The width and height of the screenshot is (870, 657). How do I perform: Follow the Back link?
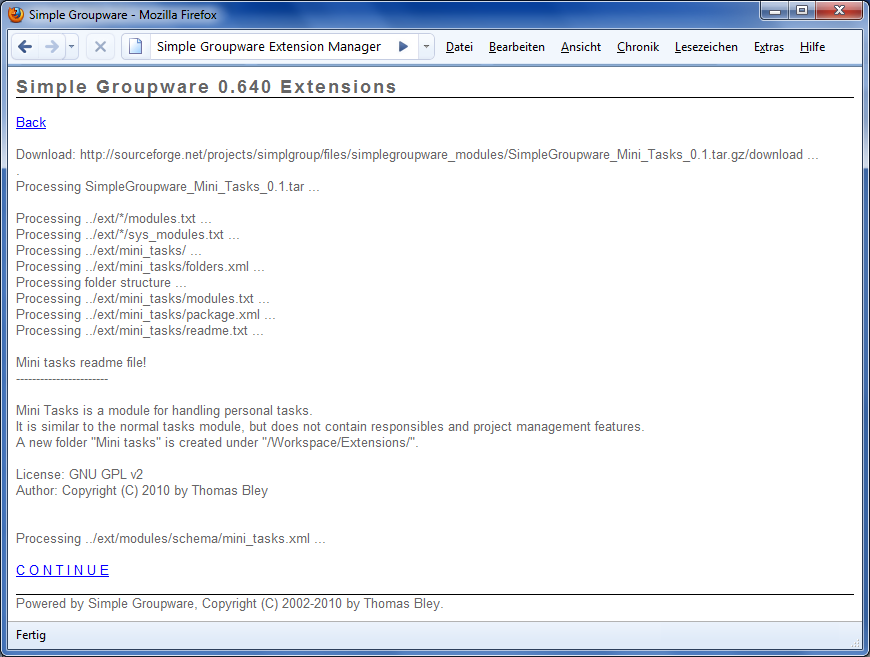tap(31, 122)
